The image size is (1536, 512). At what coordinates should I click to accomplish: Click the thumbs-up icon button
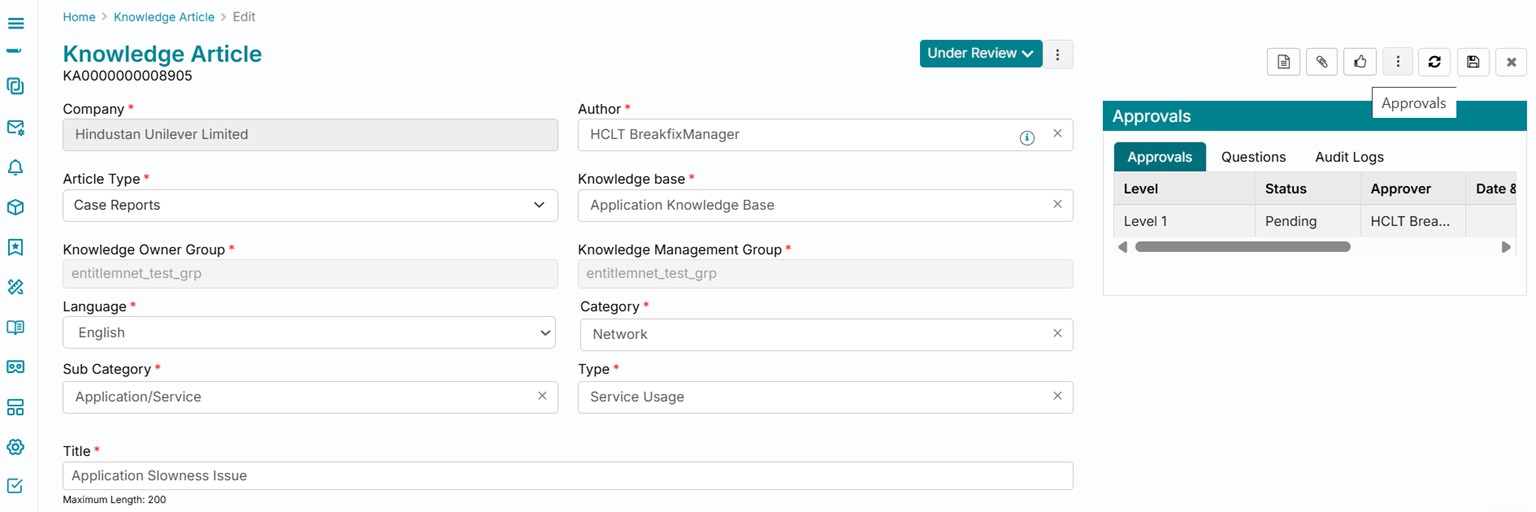(1360, 62)
